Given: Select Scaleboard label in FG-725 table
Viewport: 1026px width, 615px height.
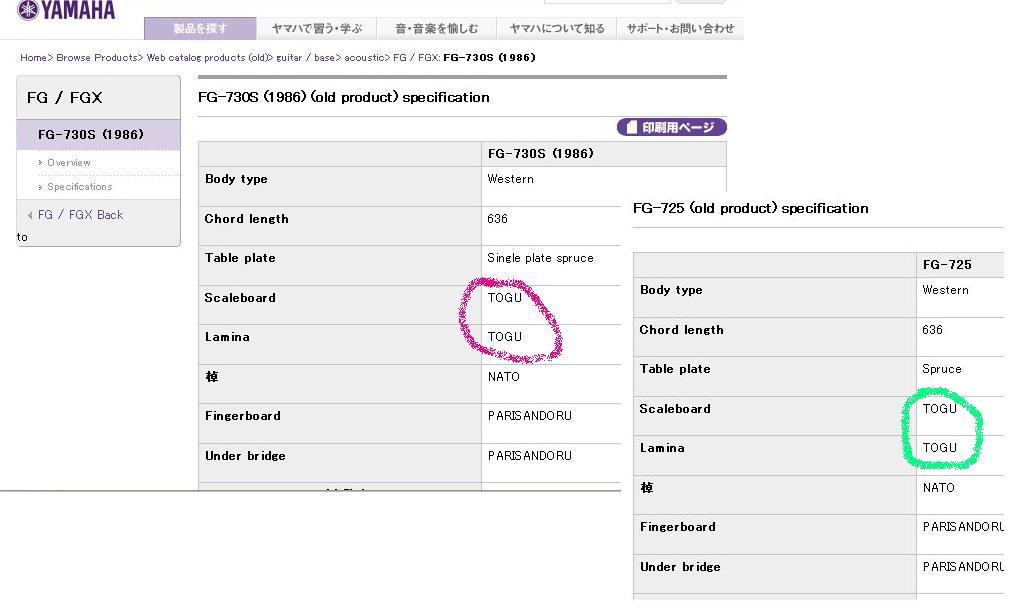Looking at the screenshot, I should pos(675,410).
